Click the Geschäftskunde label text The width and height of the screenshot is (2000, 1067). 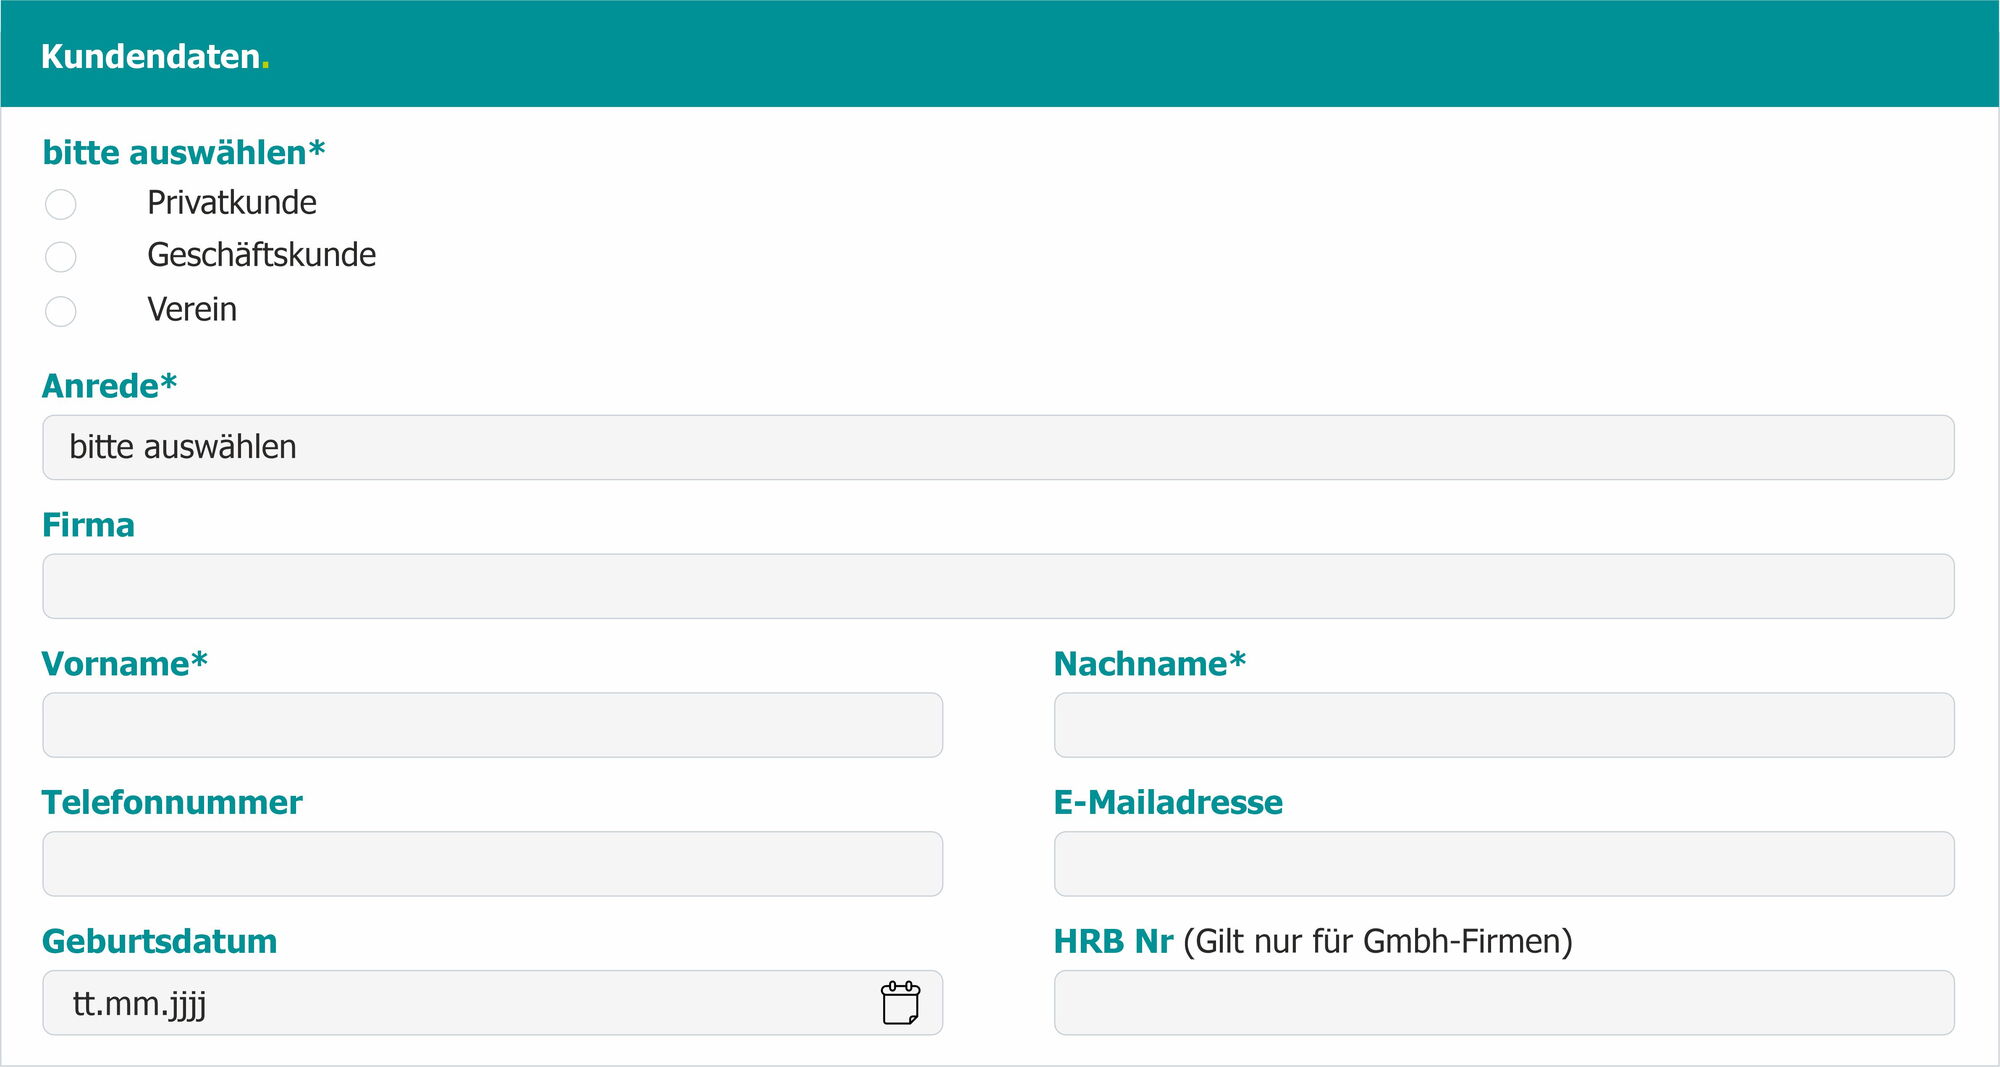coord(262,255)
